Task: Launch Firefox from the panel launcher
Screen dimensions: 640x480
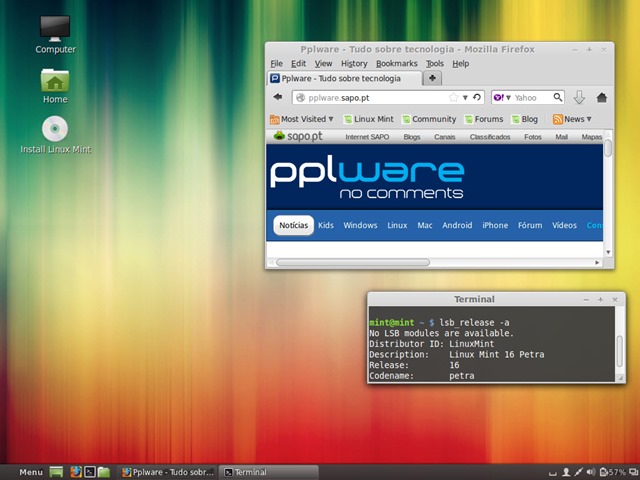Action: point(76,472)
